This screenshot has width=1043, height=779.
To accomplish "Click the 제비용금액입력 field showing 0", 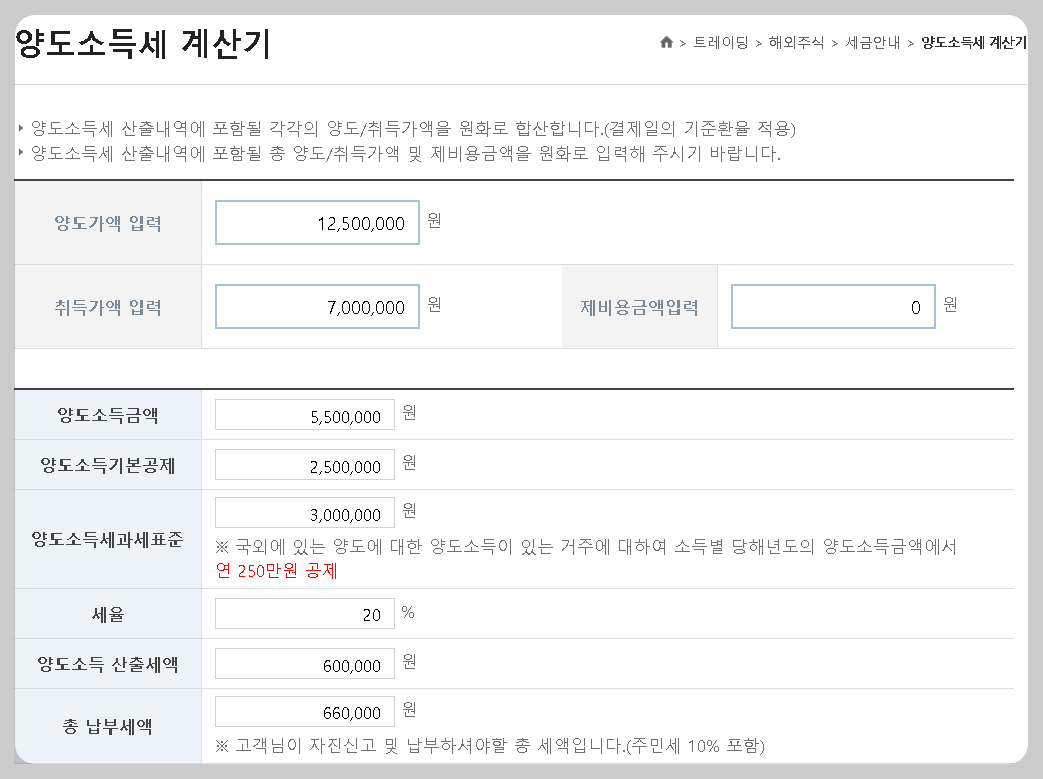I will tap(831, 307).
